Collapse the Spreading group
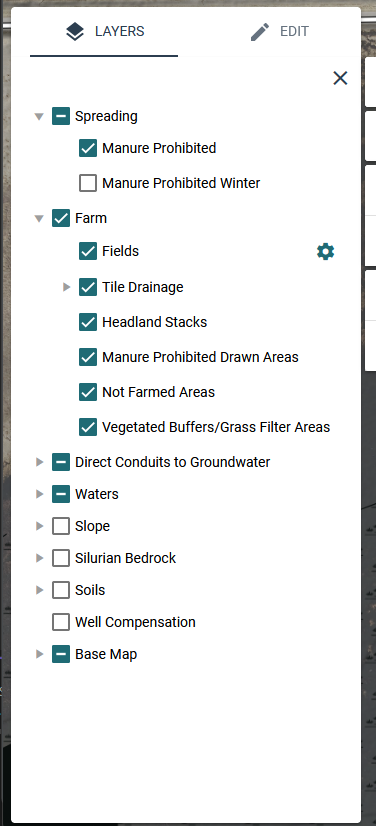 (39, 116)
